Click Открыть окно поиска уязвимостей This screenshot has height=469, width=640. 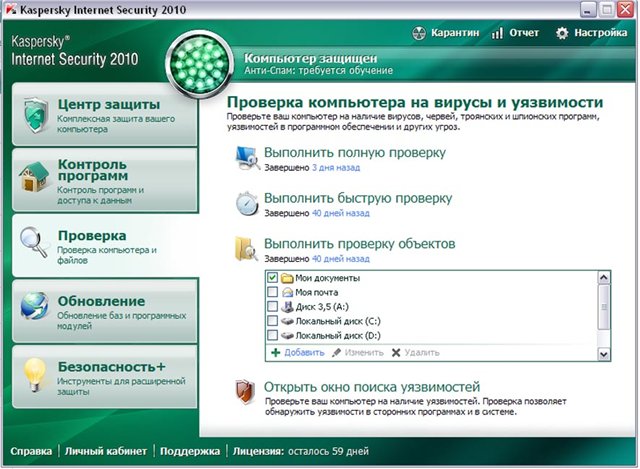point(372,387)
